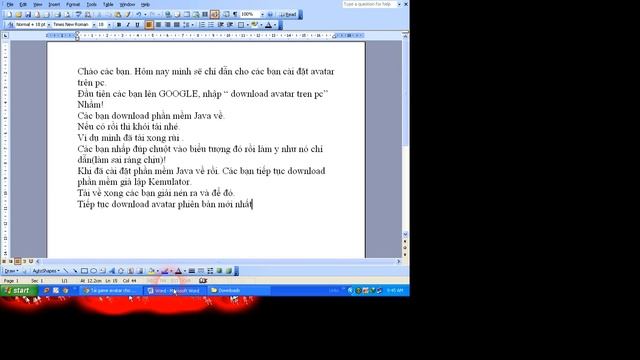Image resolution: width=640 pixels, height=360 pixels.
Task: Activate the Format Painter brush
Action: tap(128, 14)
